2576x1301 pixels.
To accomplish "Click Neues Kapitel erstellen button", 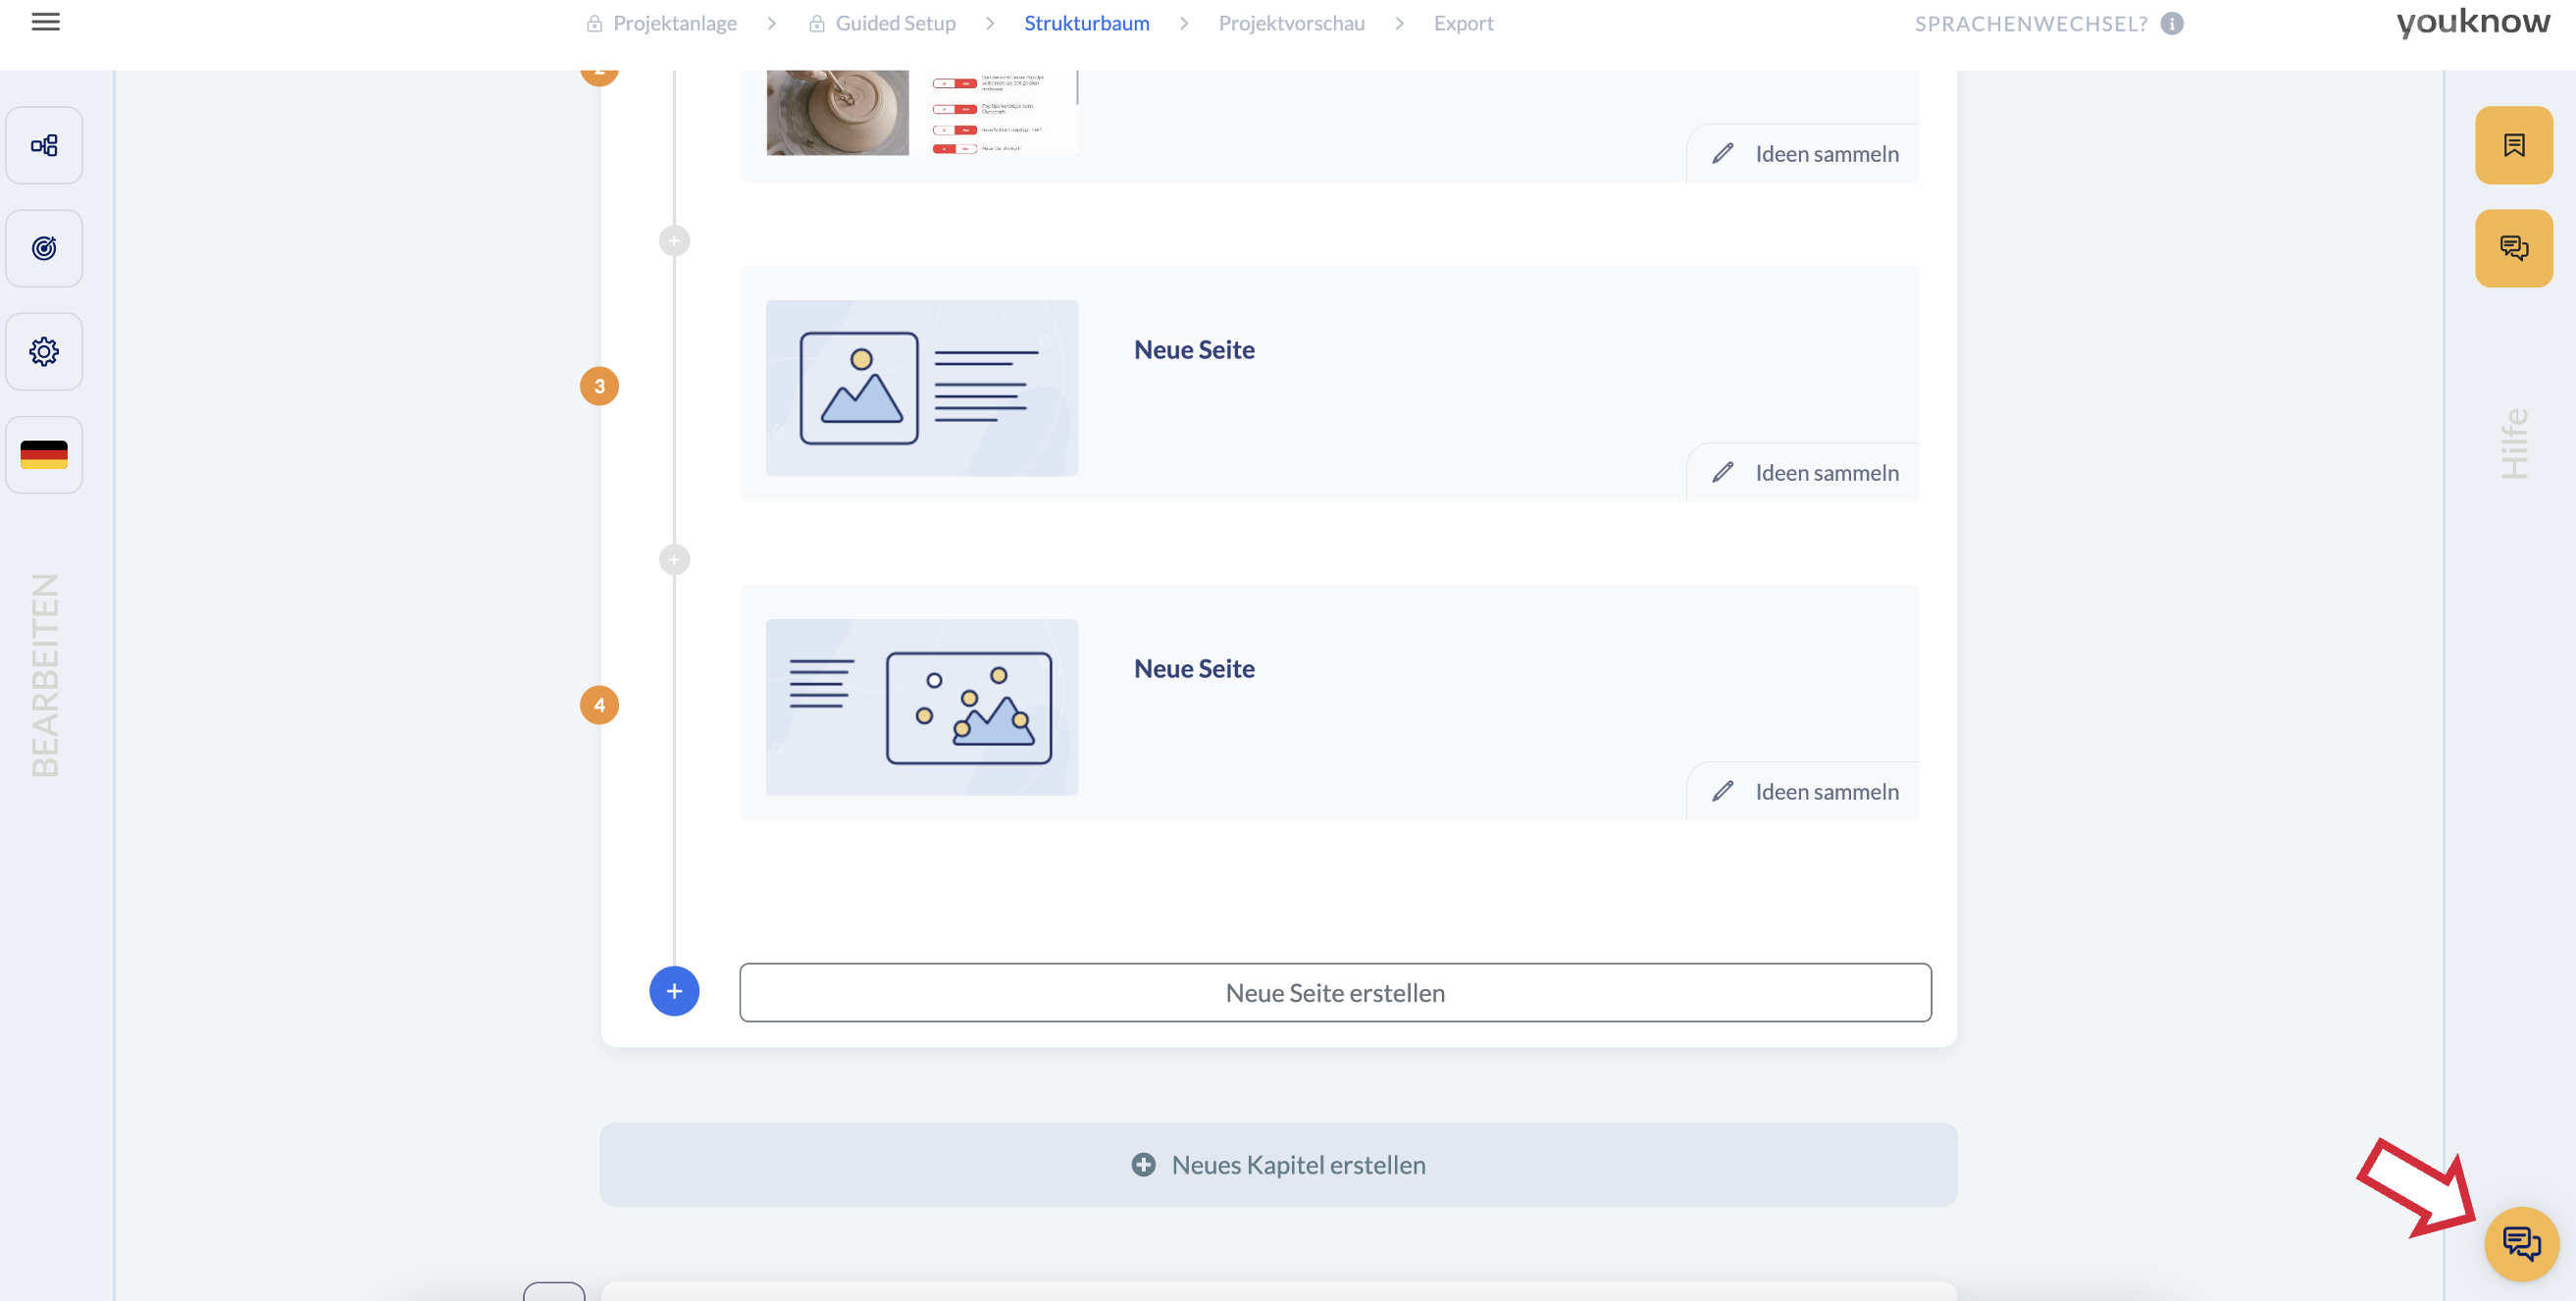I will click(x=1278, y=1165).
